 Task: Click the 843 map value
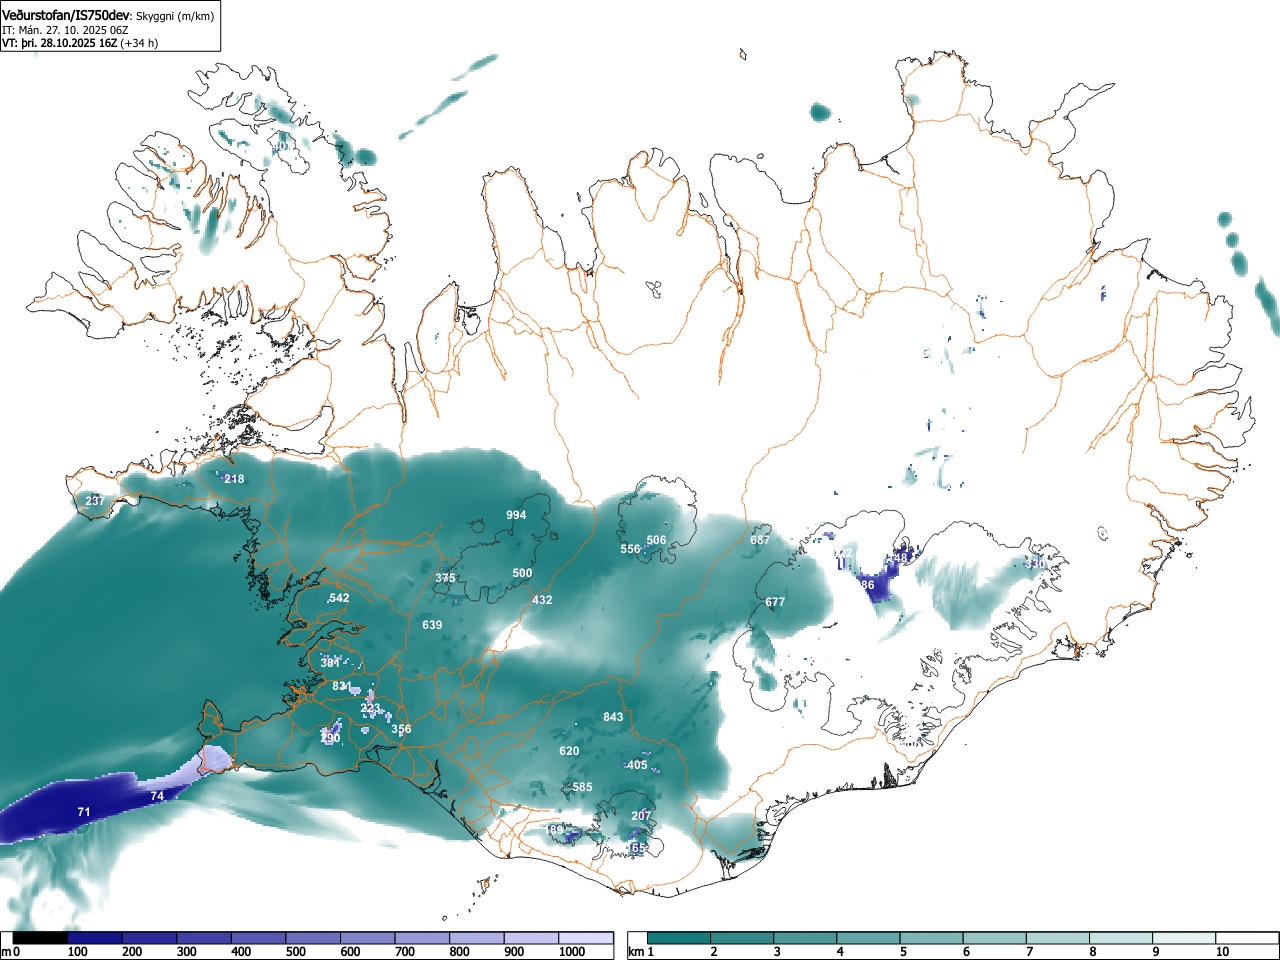613,717
